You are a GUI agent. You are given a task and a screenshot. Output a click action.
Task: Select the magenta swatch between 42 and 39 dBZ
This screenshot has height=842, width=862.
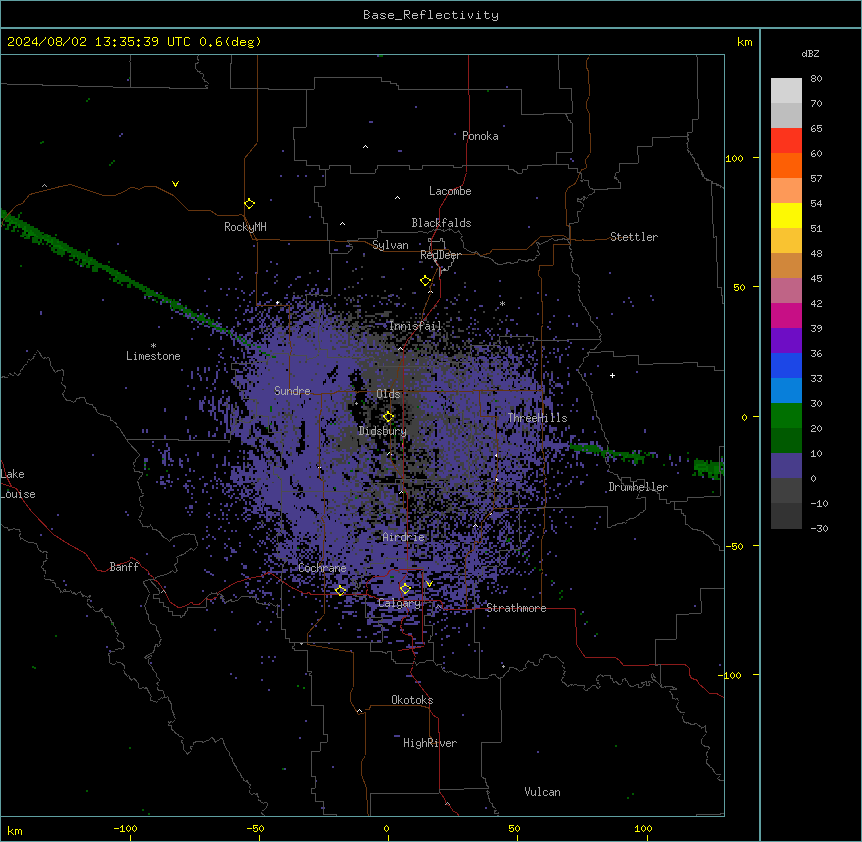click(786, 315)
